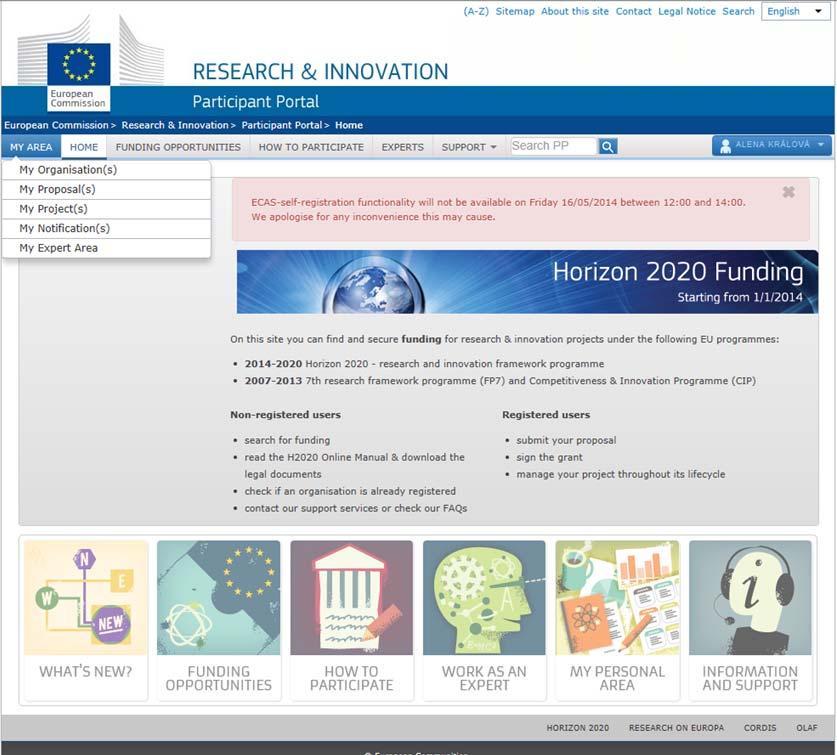
Task: Open the Work as an Expert tile
Action: [484, 620]
